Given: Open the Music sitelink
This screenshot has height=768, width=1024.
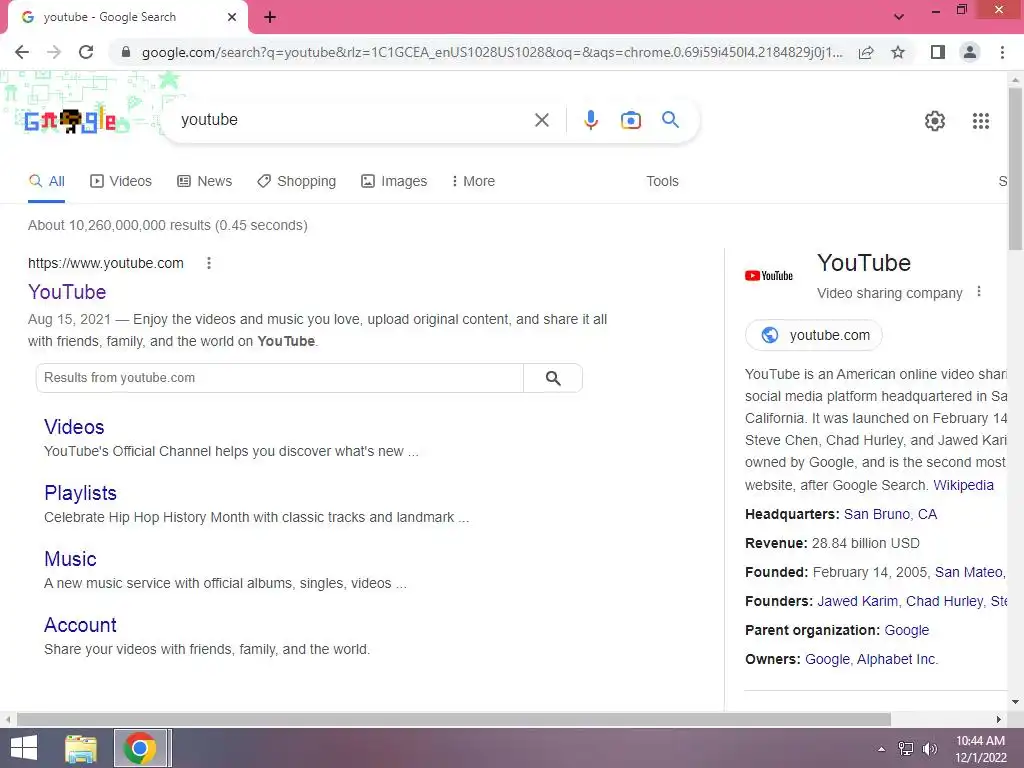Looking at the screenshot, I should 70,559.
